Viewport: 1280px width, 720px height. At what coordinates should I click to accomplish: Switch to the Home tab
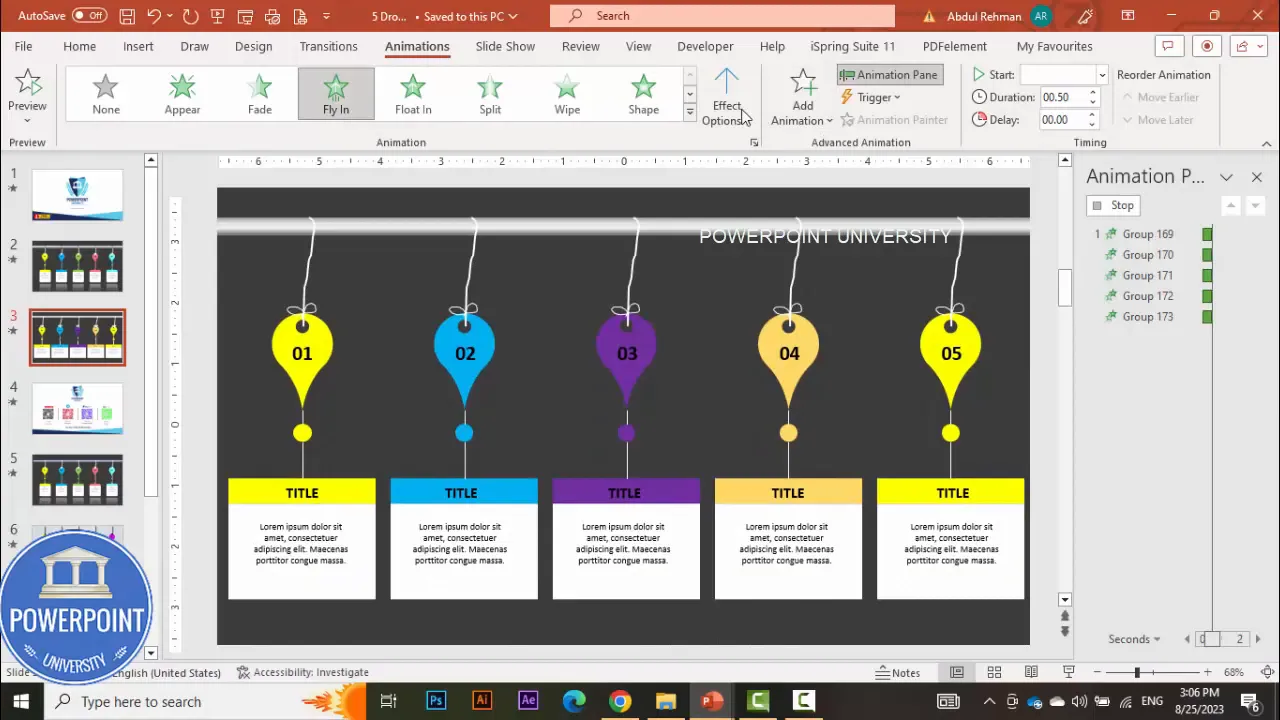[x=80, y=46]
